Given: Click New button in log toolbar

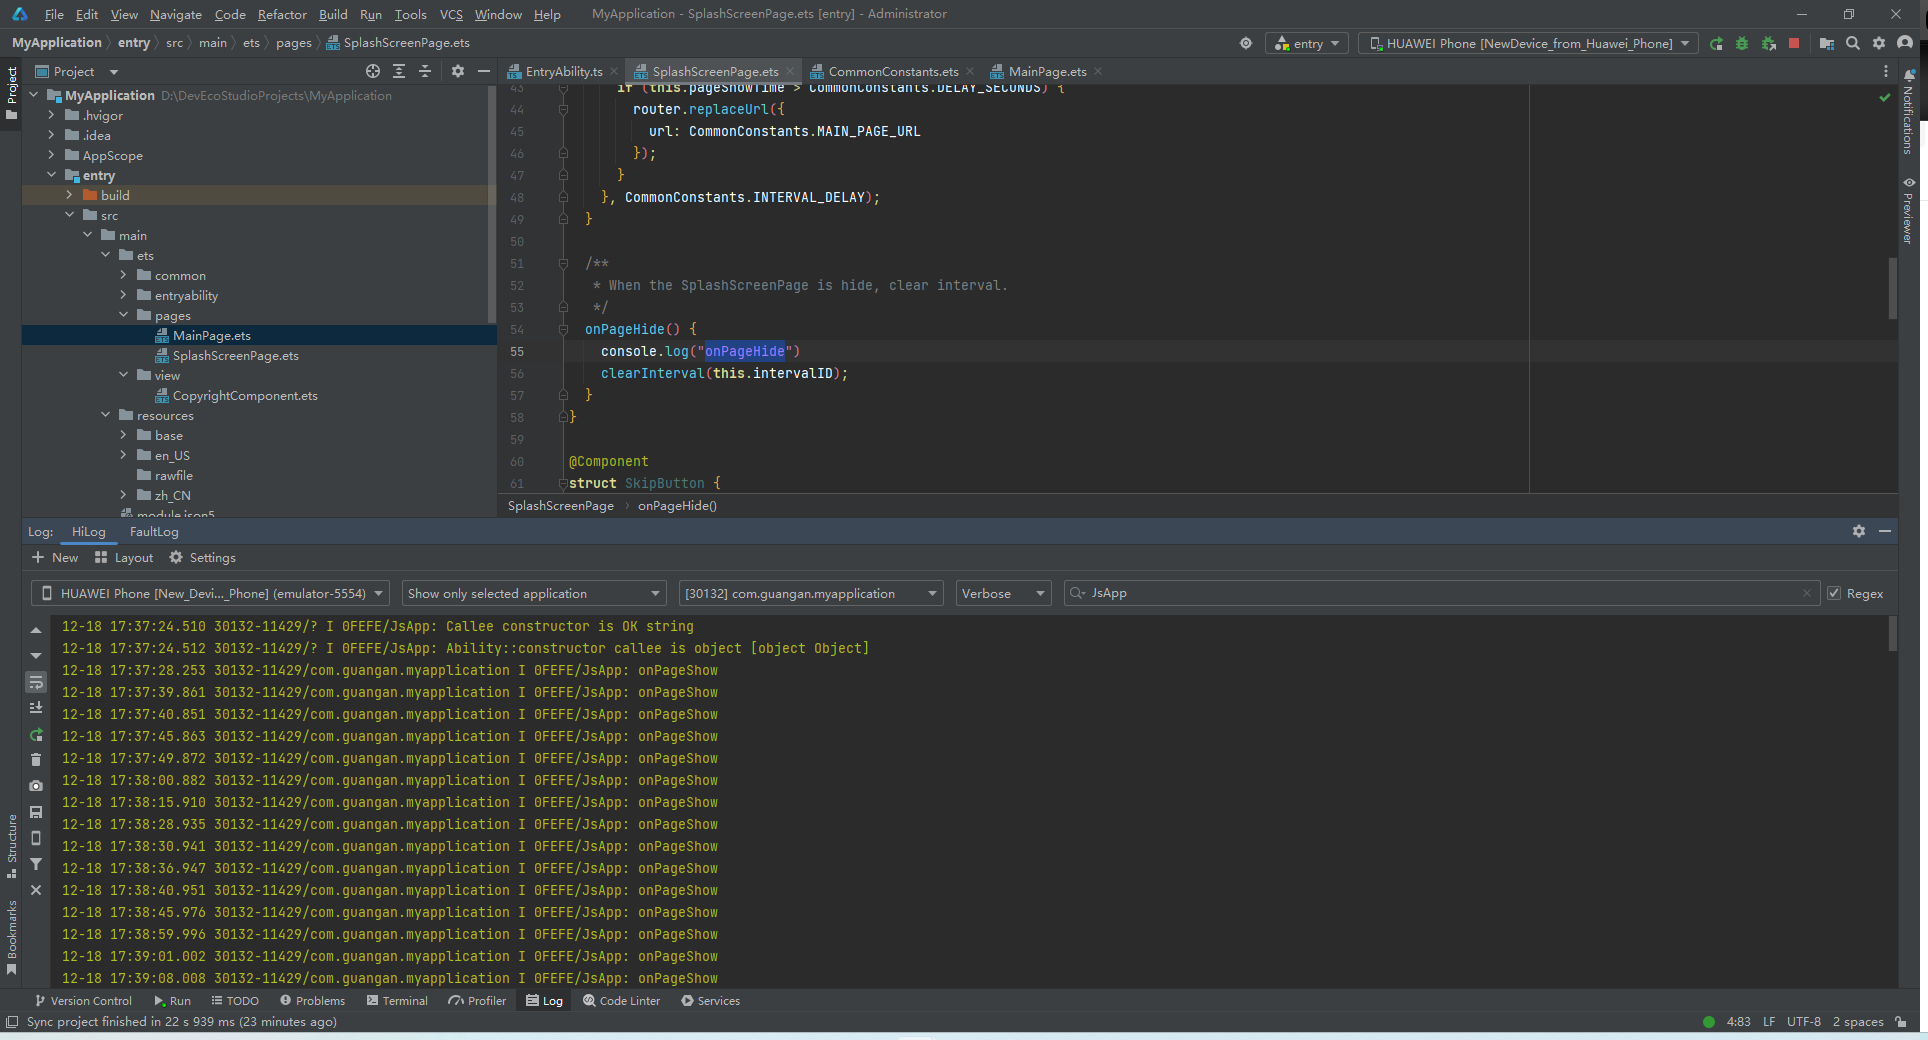Looking at the screenshot, I should [55, 558].
